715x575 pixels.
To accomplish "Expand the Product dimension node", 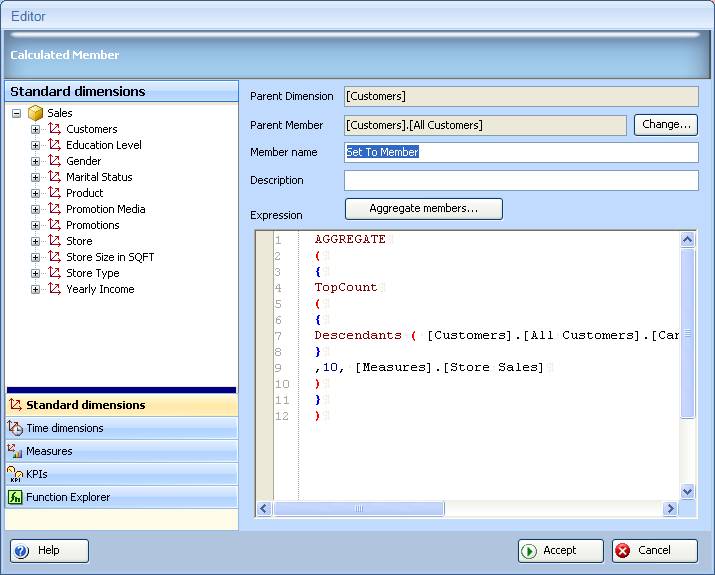I will pos(35,193).
